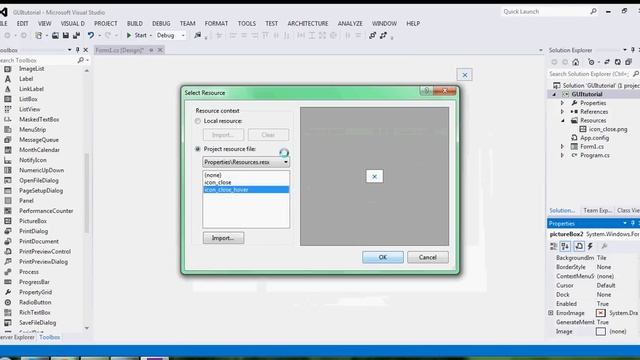Select the NumericUpDown toolbox item
The width and height of the screenshot is (640, 360).
tap(43, 170)
